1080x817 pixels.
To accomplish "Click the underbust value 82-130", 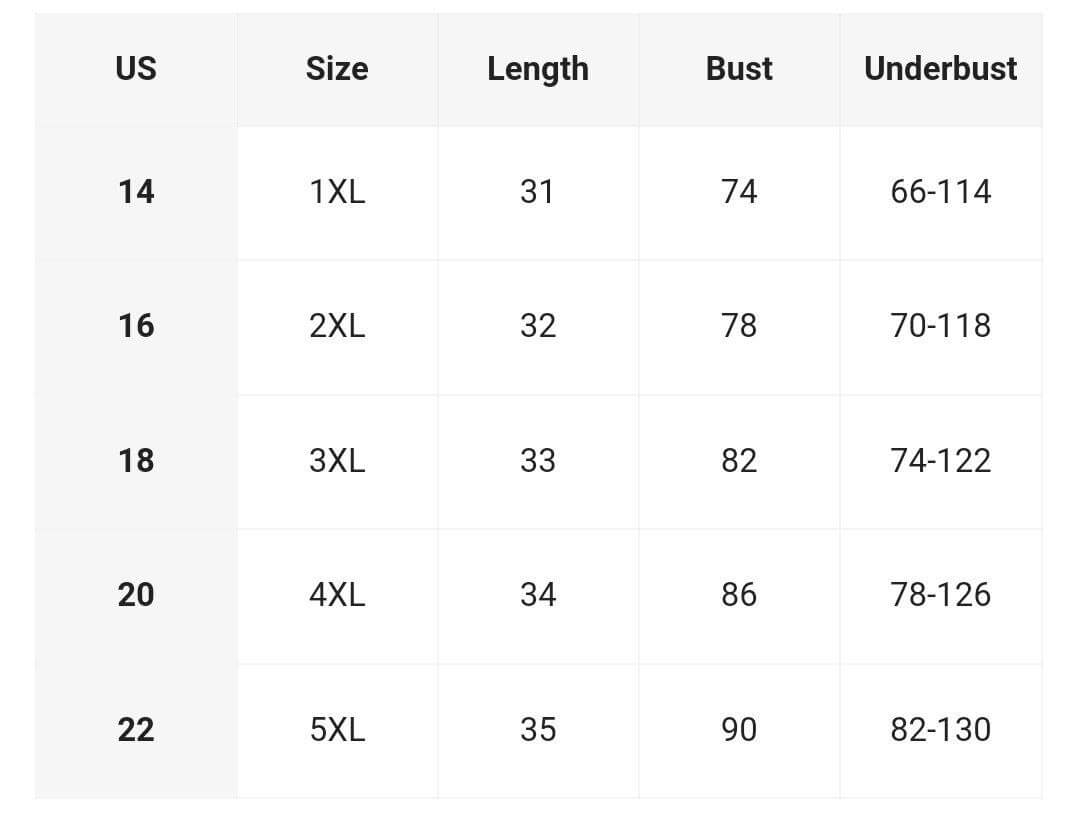I will pyautogui.click(x=940, y=729).
